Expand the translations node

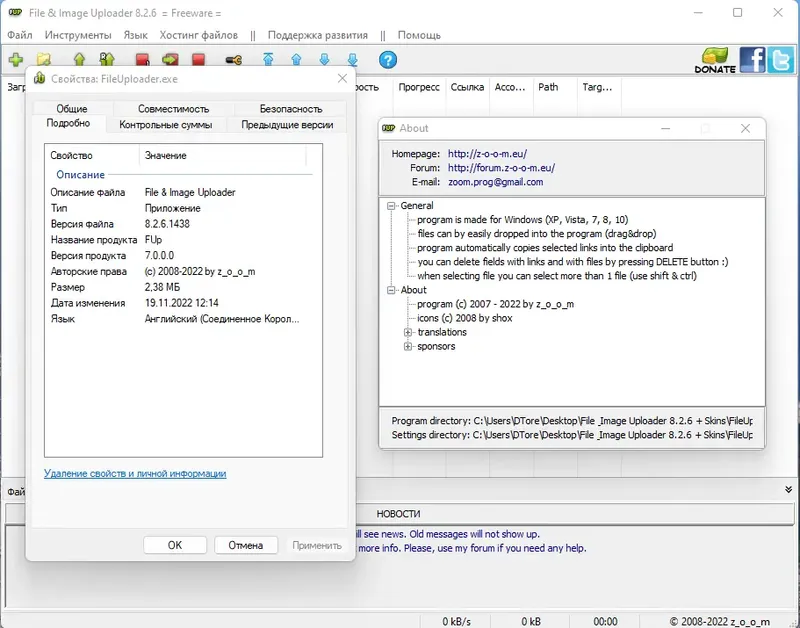tap(408, 333)
